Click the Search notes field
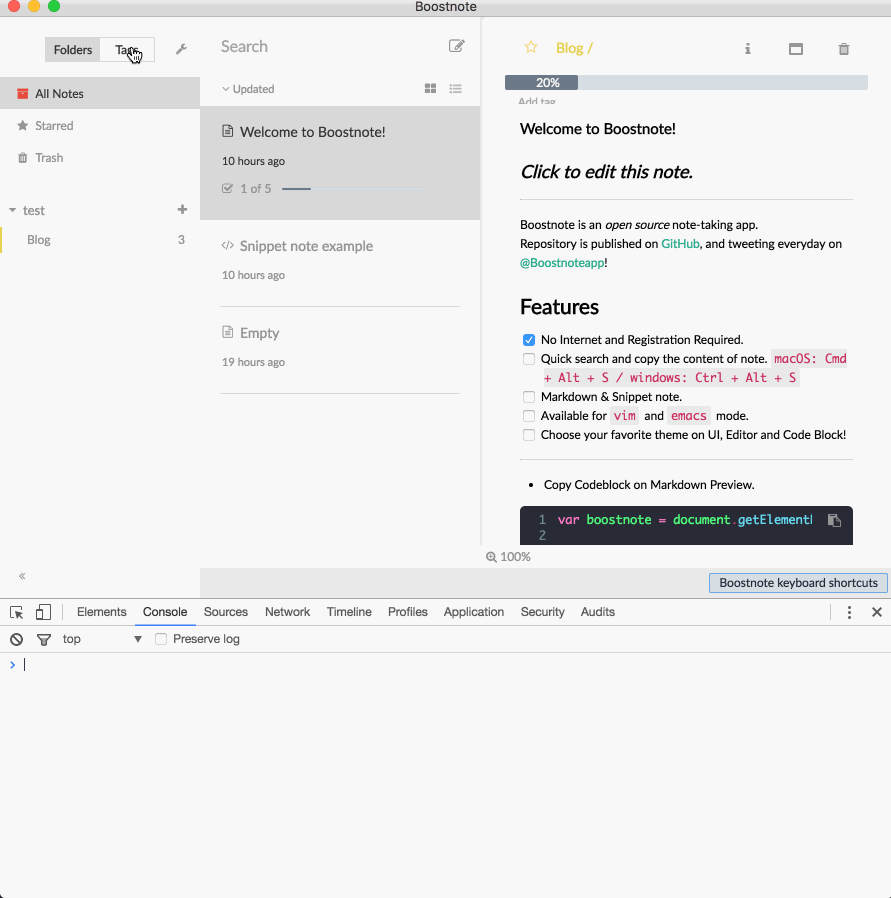 [328, 46]
